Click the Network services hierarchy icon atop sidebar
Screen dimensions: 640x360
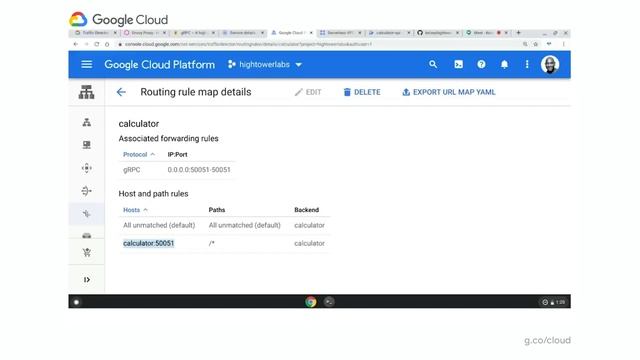[x=87, y=92]
